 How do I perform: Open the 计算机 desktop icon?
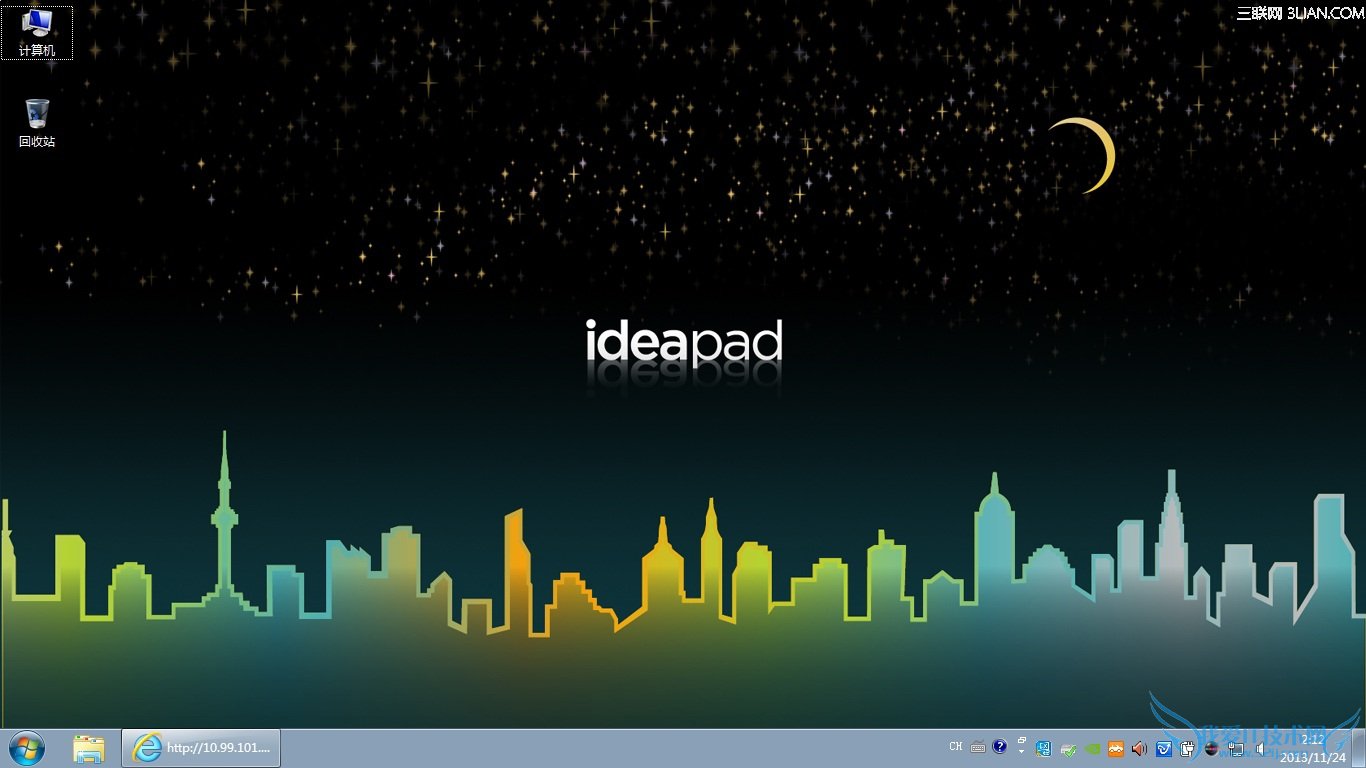tap(37, 33)
